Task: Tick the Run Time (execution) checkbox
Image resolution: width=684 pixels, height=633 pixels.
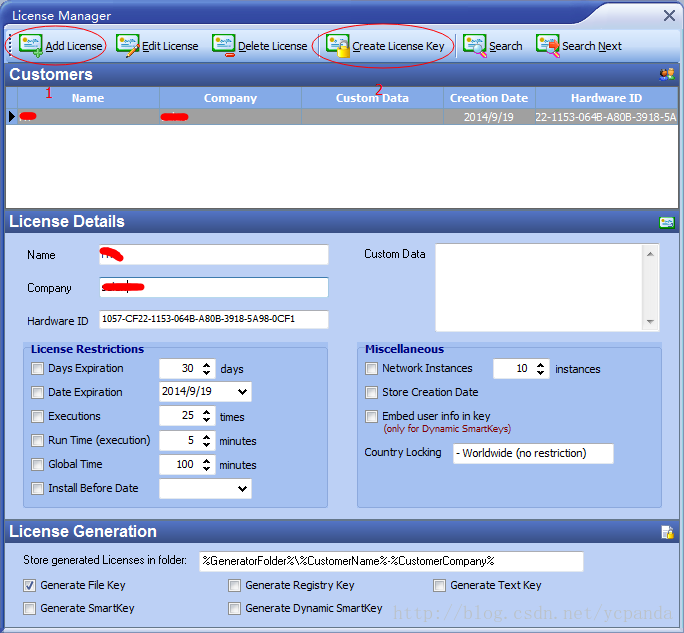Action: tap(38, 441)
